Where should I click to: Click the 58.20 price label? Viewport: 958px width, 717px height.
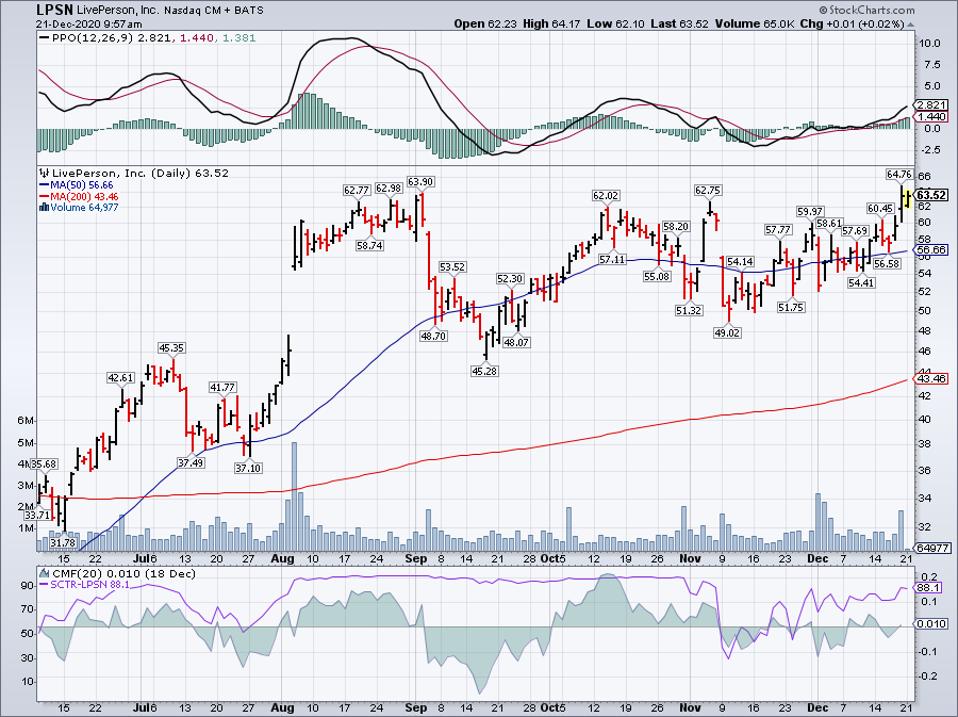point(676,227)
